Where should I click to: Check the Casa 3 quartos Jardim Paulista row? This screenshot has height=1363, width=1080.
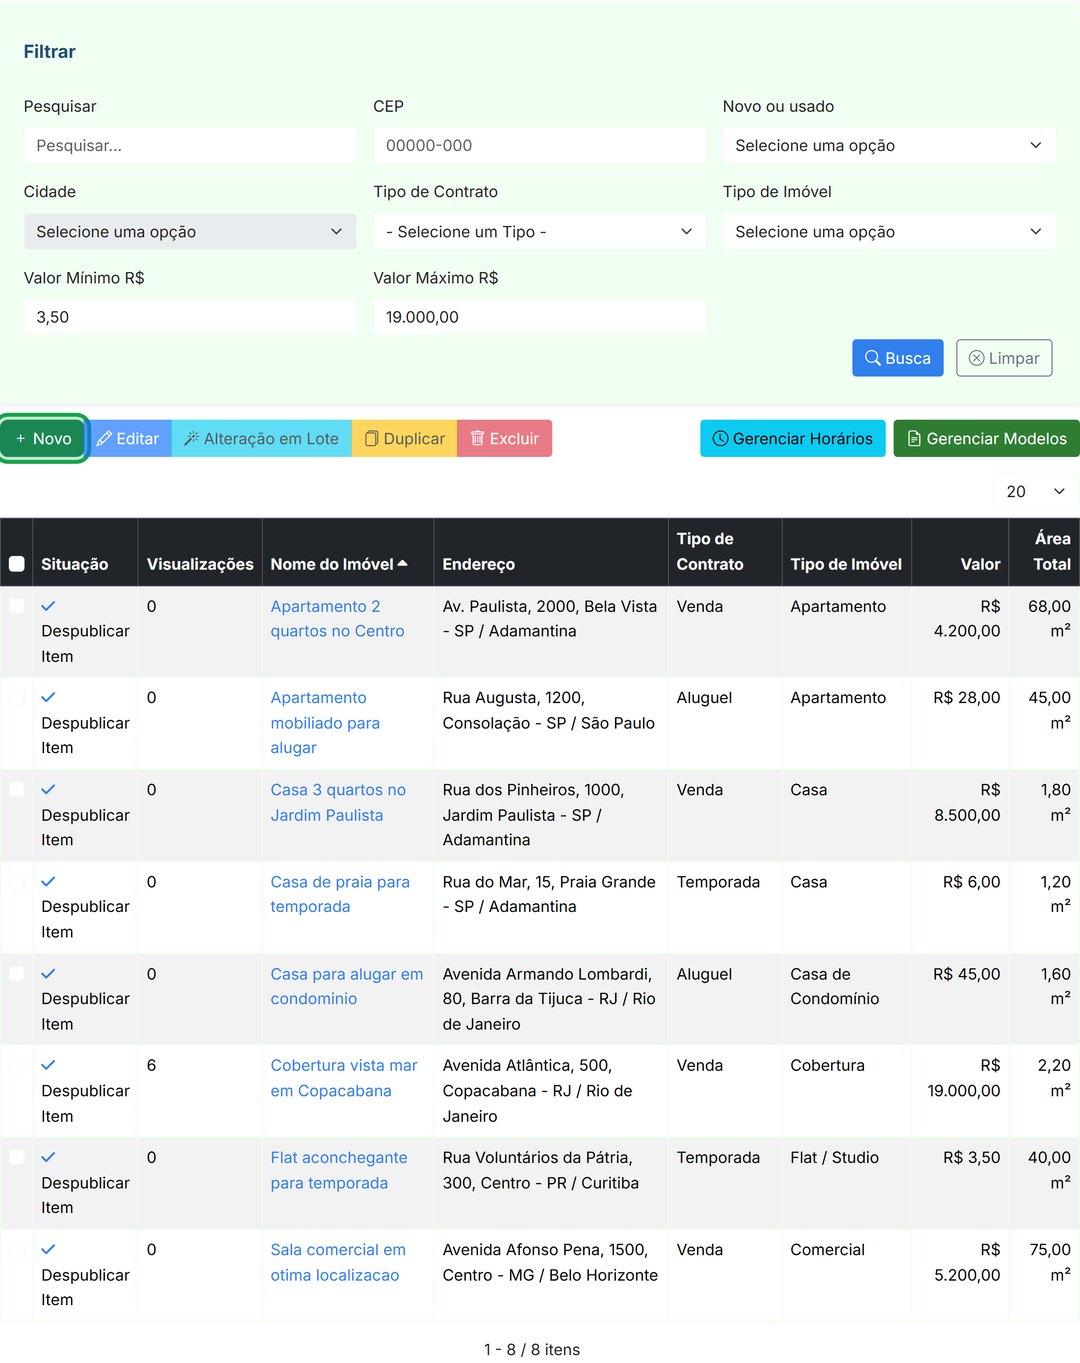tap(17, 789)
